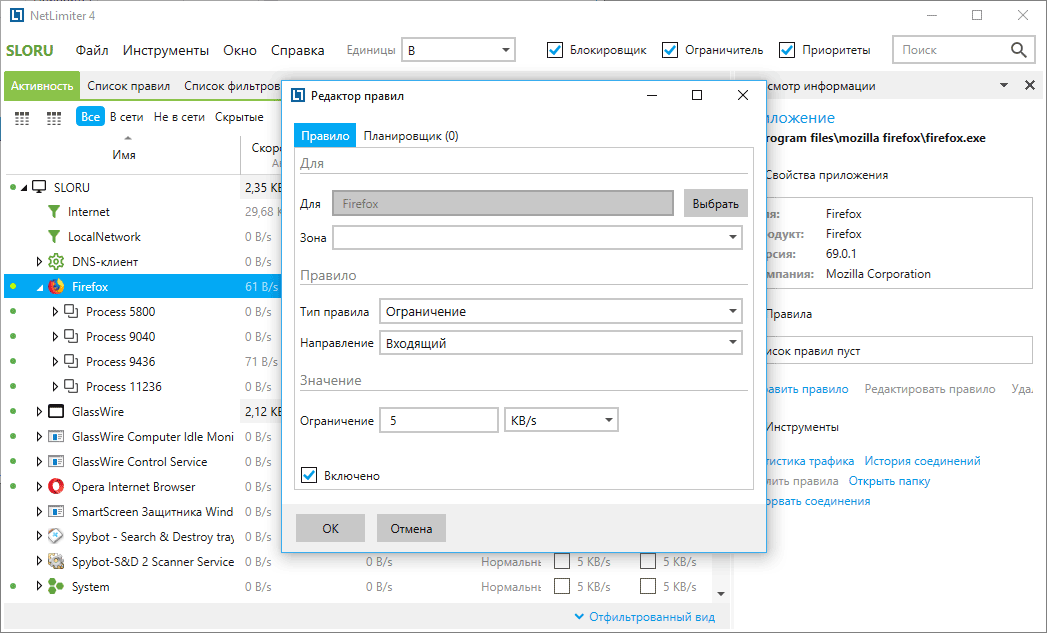Enable the right 5 KB/s checkbox in the System row
The width and height of the screenshot is (1047, 633).
(648, 586)
